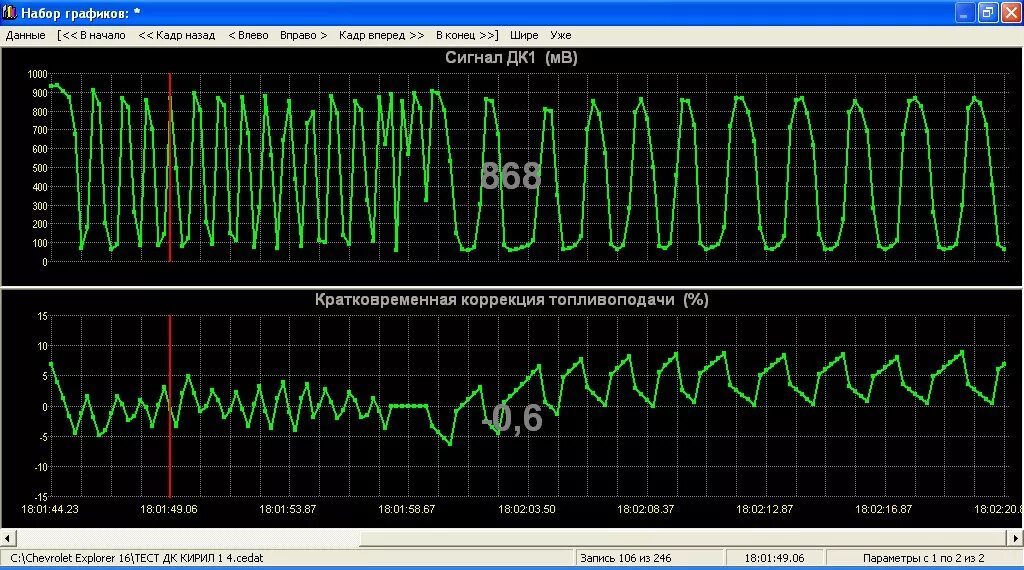
Task: Shift graph left with Влево
Action: (248, 35)
